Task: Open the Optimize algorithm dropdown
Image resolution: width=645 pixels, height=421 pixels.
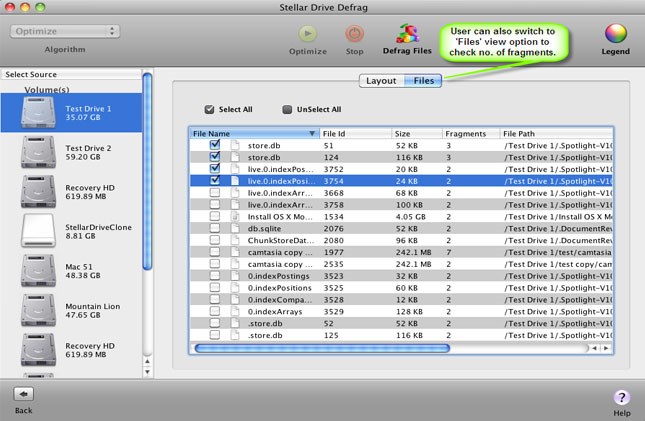Action: [65, 31]
